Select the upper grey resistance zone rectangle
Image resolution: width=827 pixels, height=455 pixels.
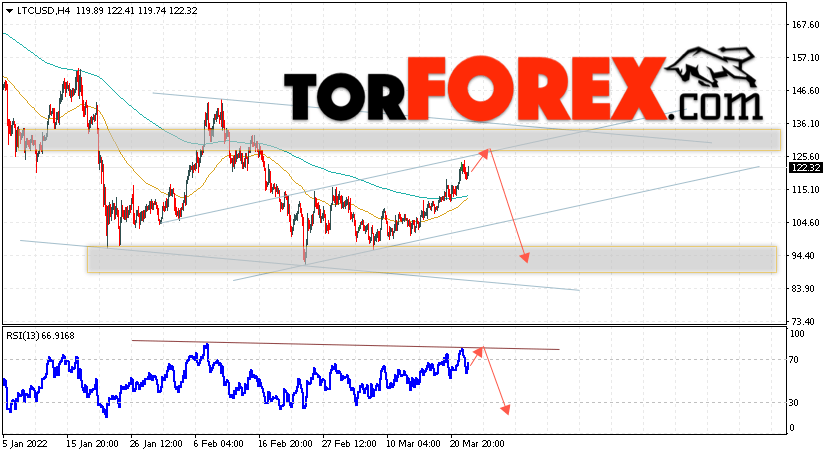[x=398, y=140]
